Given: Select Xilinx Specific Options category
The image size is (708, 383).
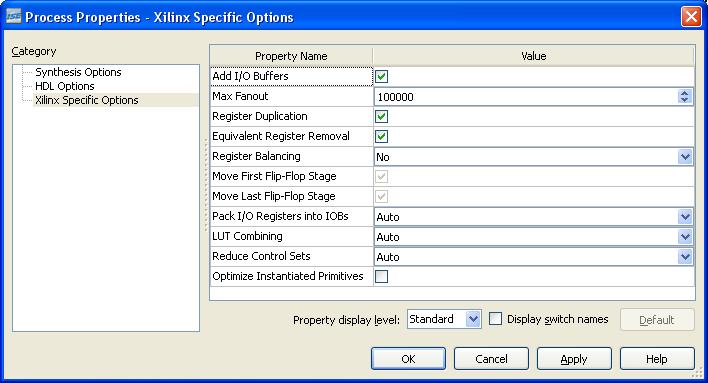Looking at the screenshot, I should click(87, 100).
